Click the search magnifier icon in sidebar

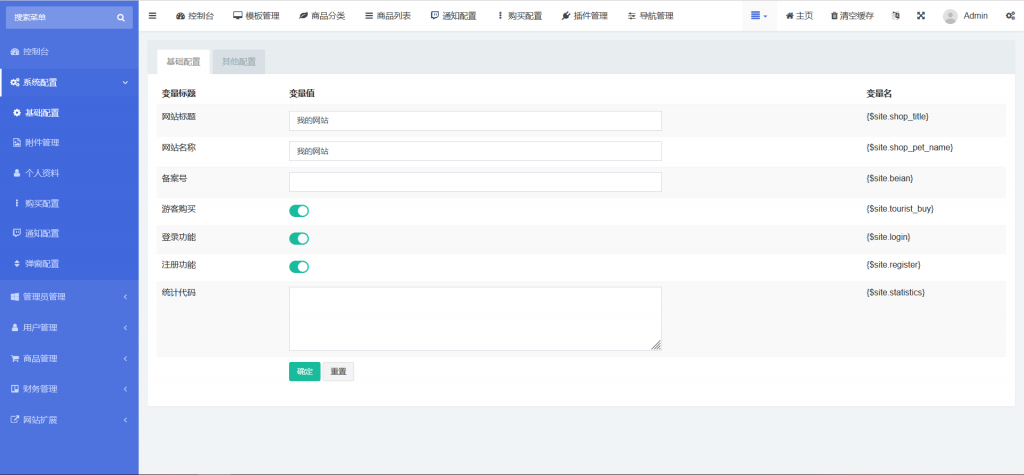pos(121,18)
